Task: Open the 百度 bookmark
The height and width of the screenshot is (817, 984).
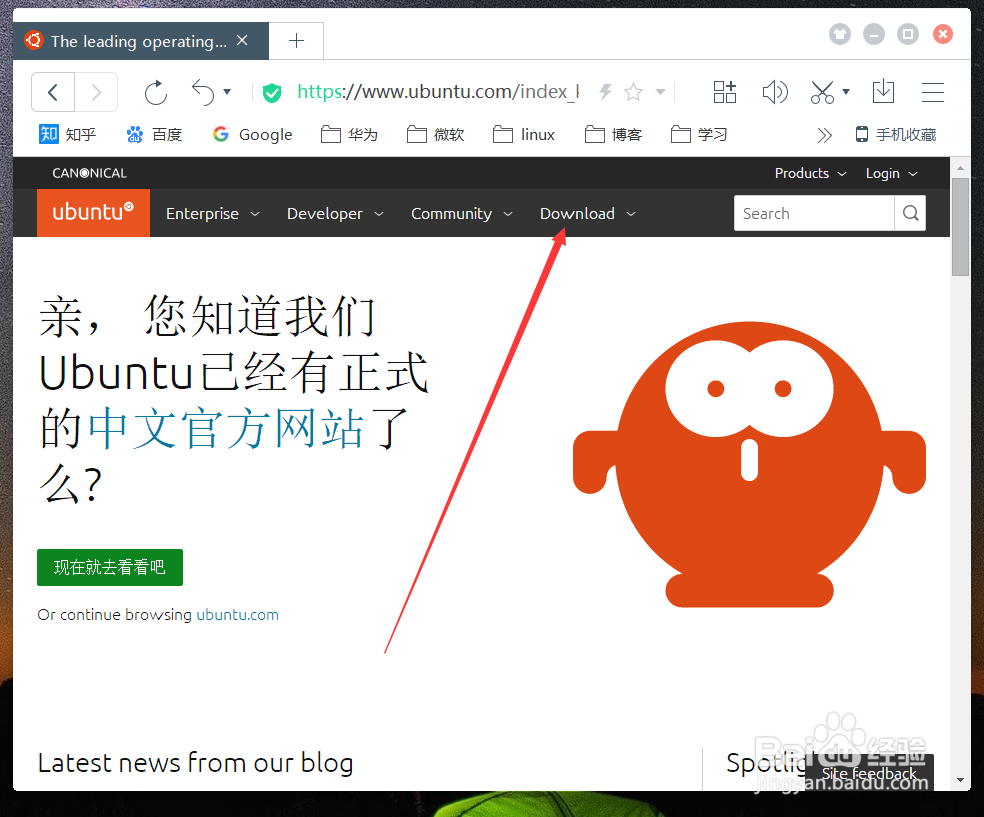Action: click(x=154, y=134)
